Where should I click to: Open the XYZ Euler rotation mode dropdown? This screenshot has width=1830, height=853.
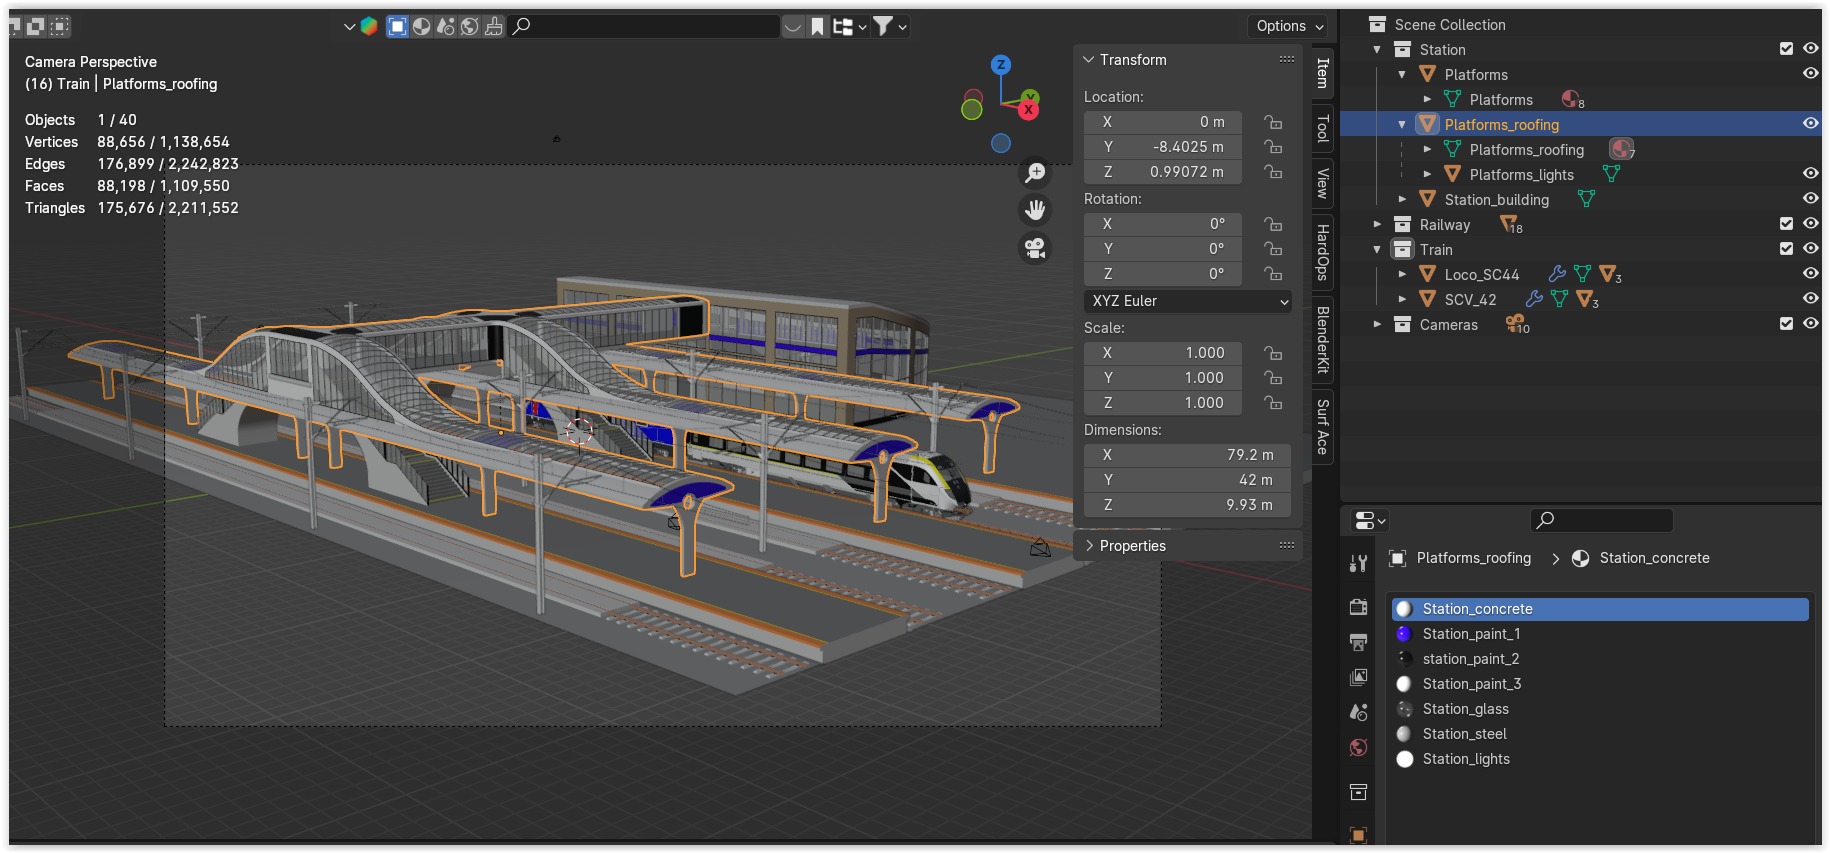pyautogui.click(x=1188, y=301)
